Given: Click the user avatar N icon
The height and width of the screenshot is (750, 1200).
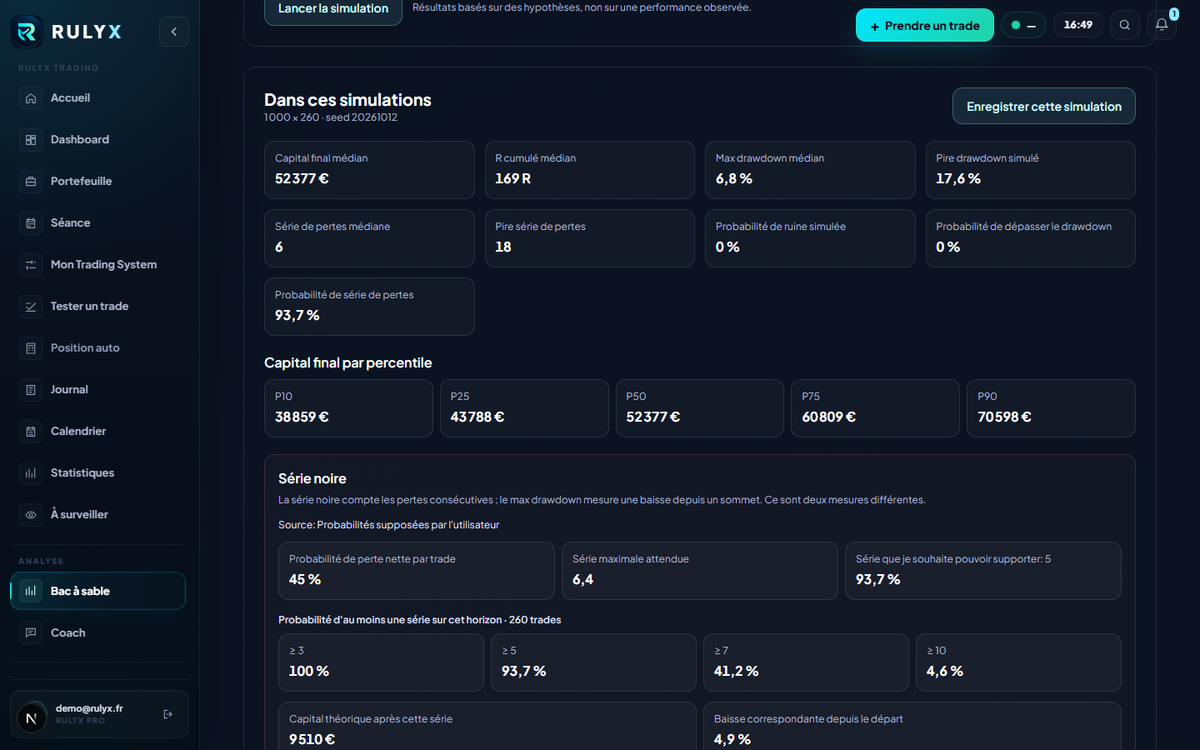Looking at the screenshot, I should (32, 718).
